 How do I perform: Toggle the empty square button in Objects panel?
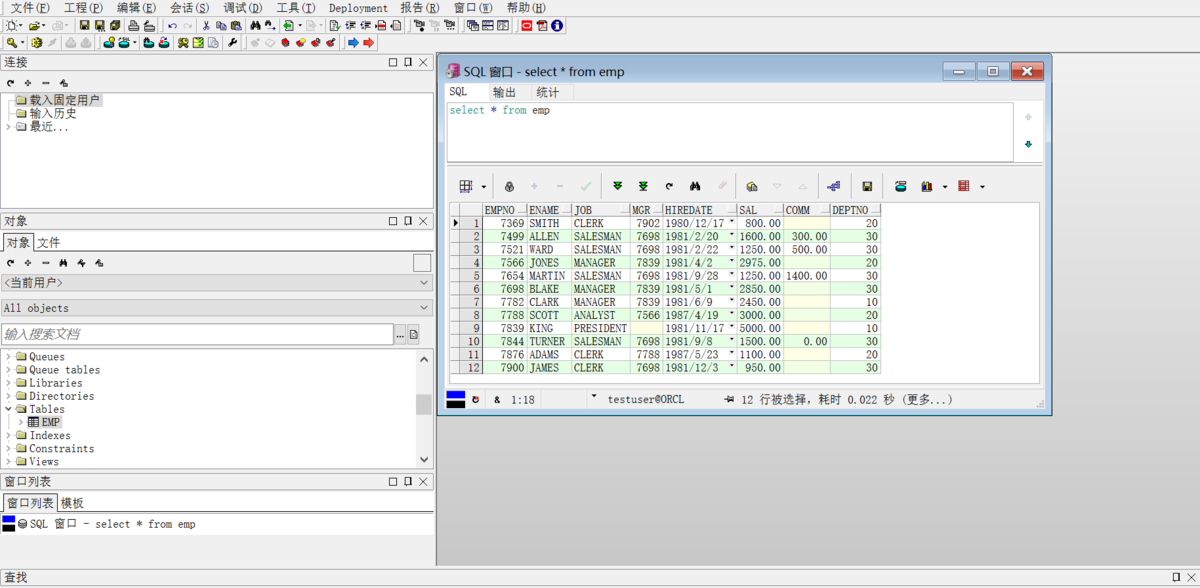point(422,263)
